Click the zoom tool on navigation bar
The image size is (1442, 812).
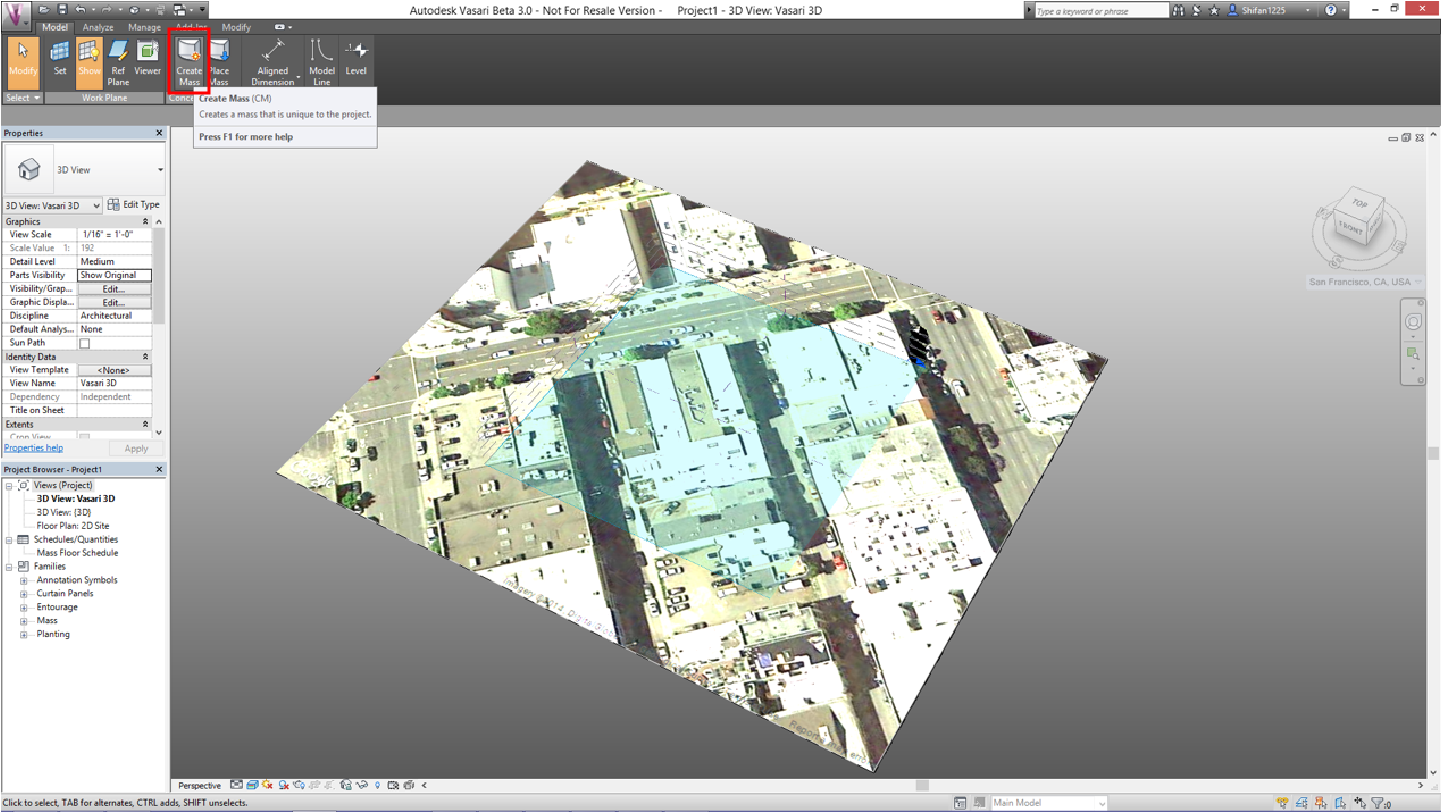click(1413, 354)
